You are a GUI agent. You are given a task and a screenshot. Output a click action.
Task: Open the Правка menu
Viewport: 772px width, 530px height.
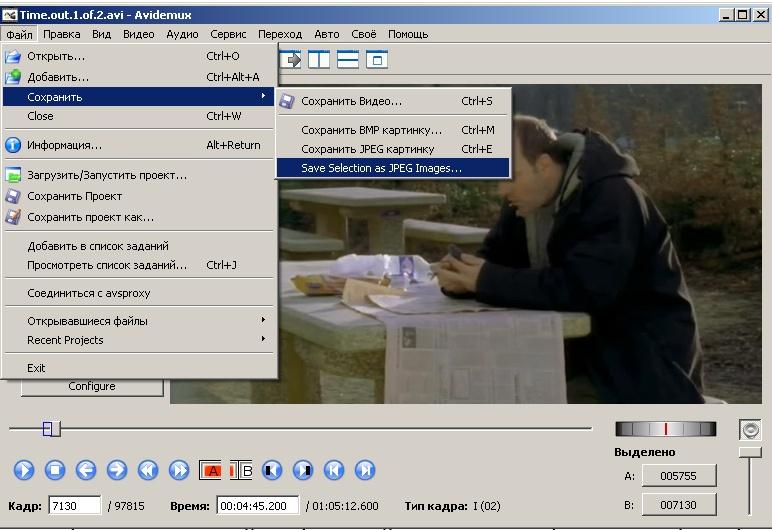[62, 34]
